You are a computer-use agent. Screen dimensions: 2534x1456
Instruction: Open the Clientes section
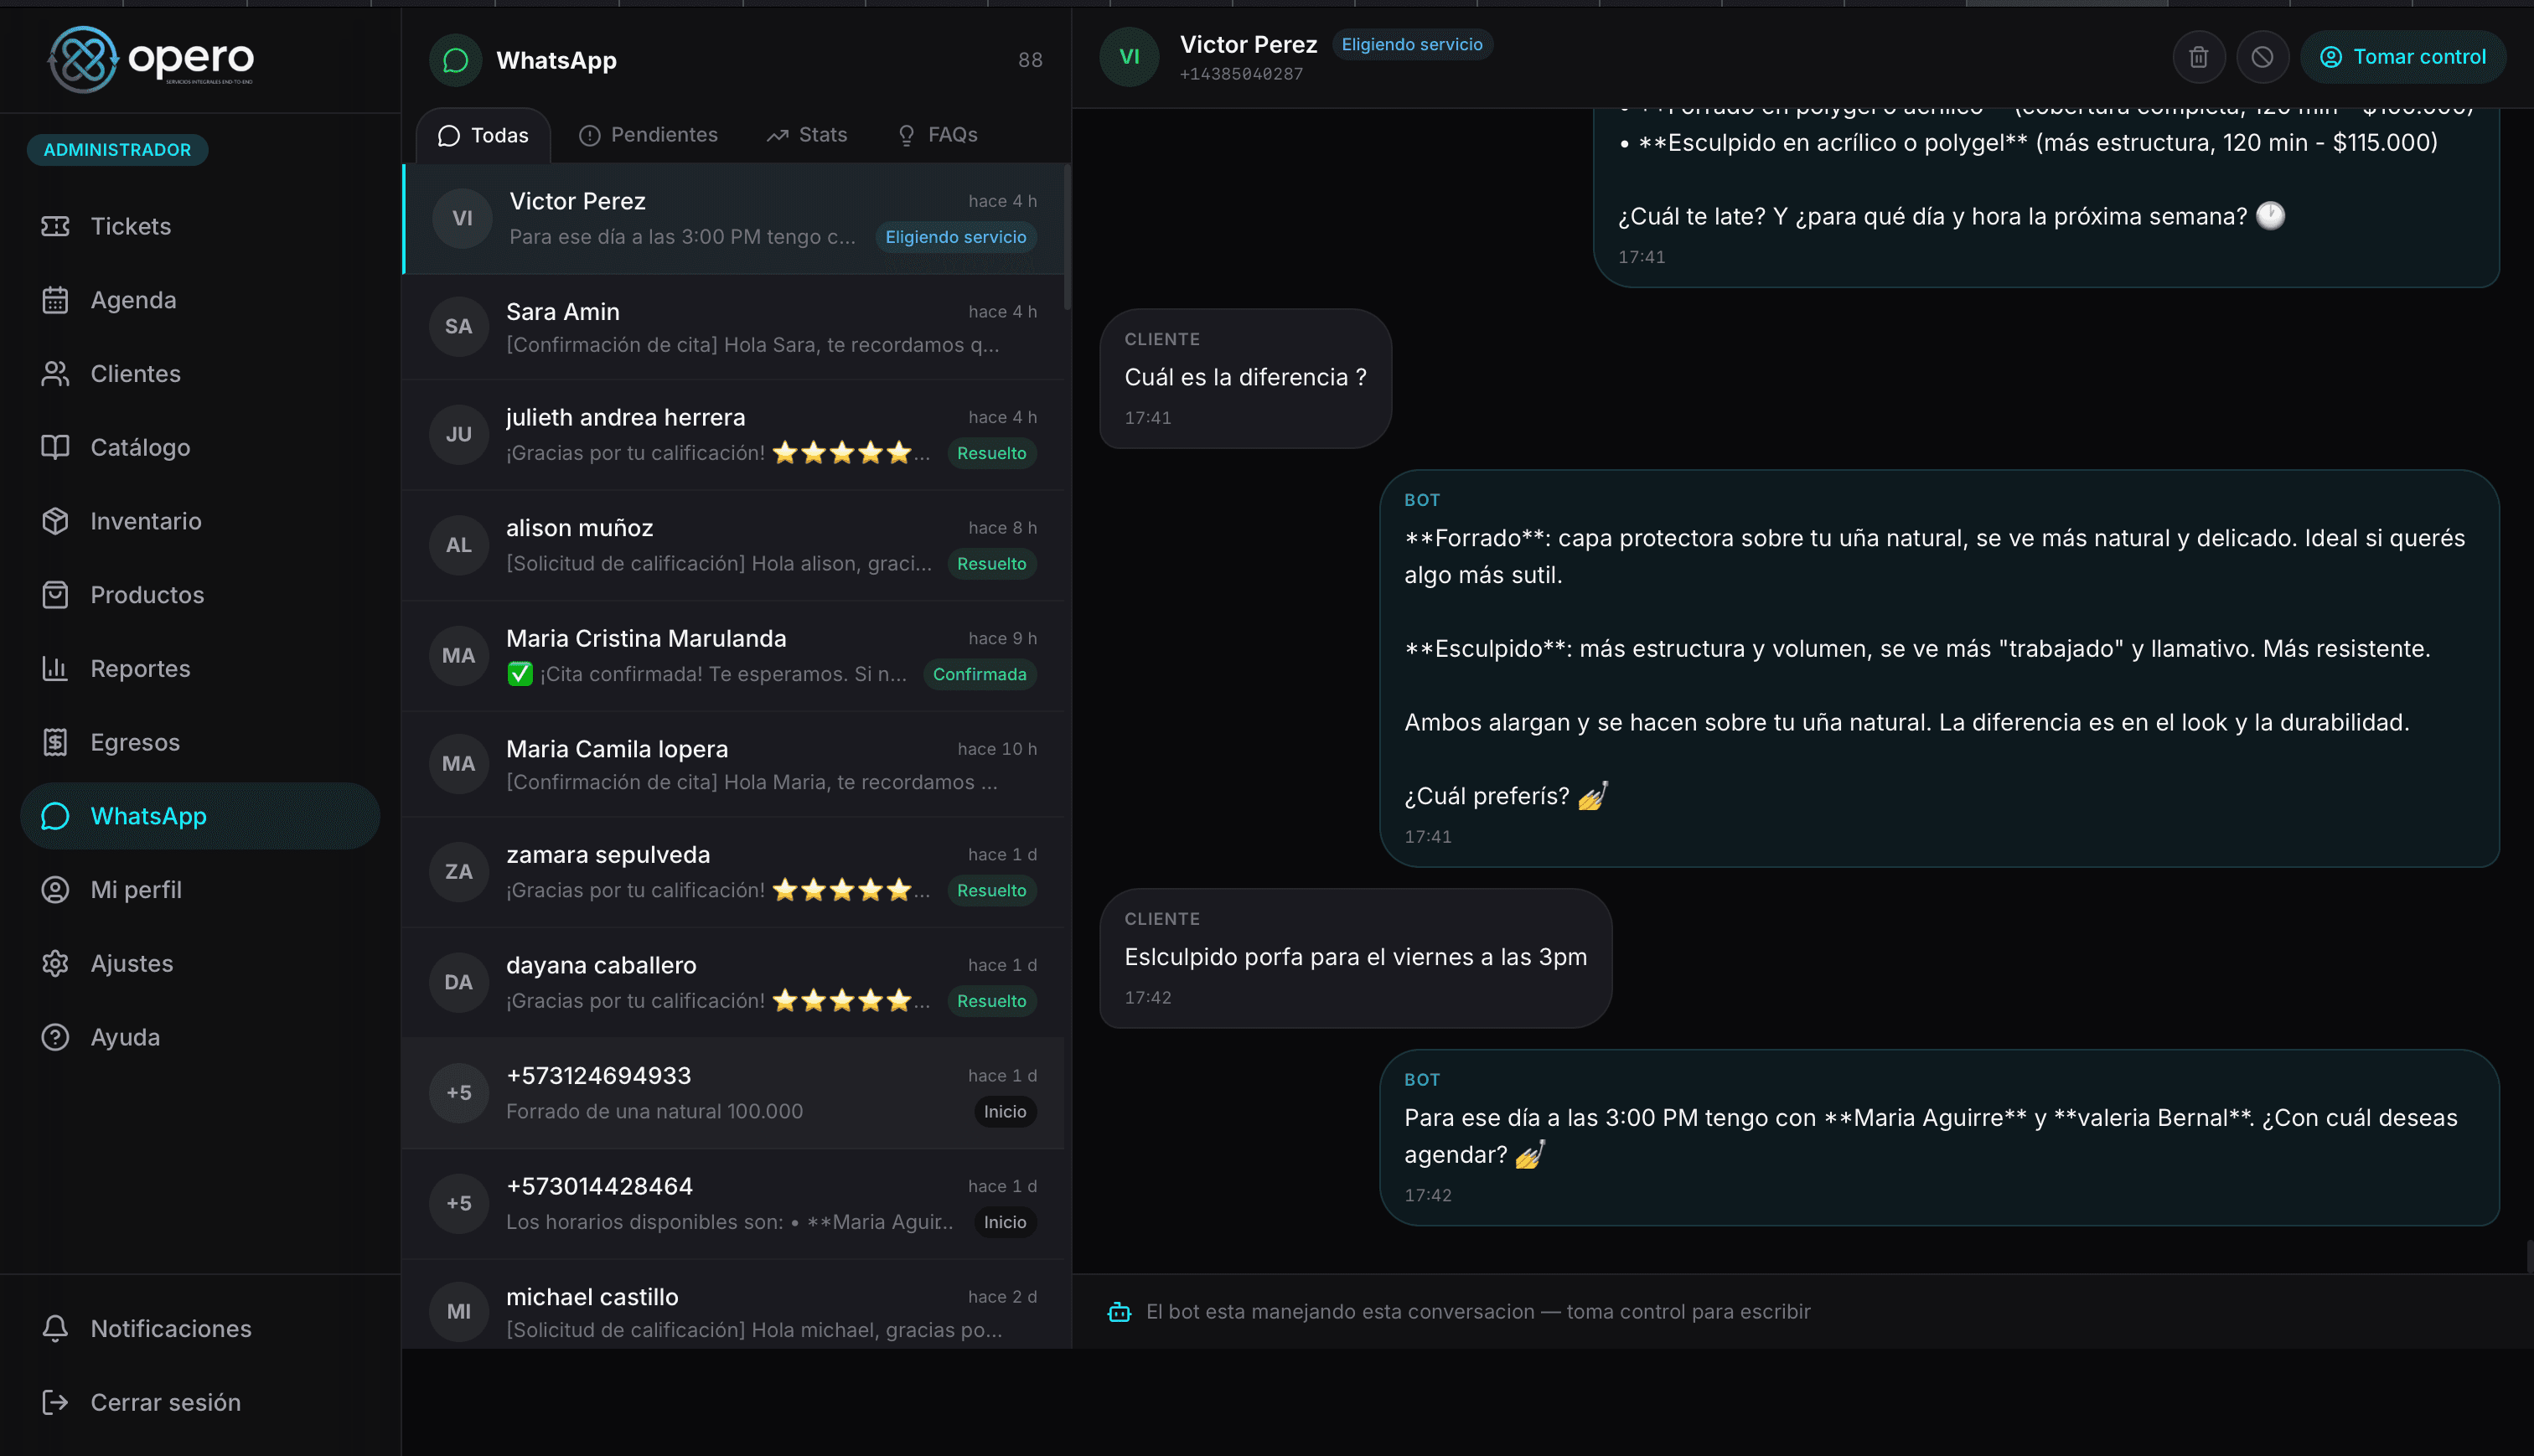(x=134, y=373)
